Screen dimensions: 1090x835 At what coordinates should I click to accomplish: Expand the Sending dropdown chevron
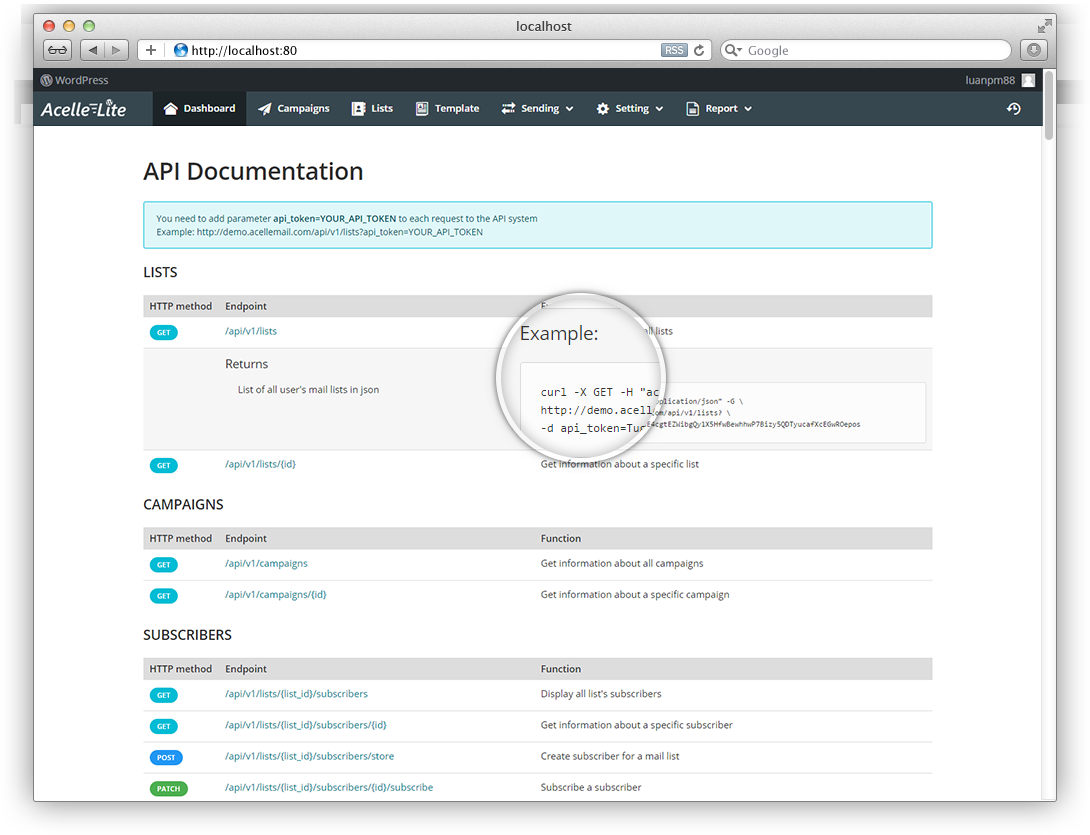569,109
